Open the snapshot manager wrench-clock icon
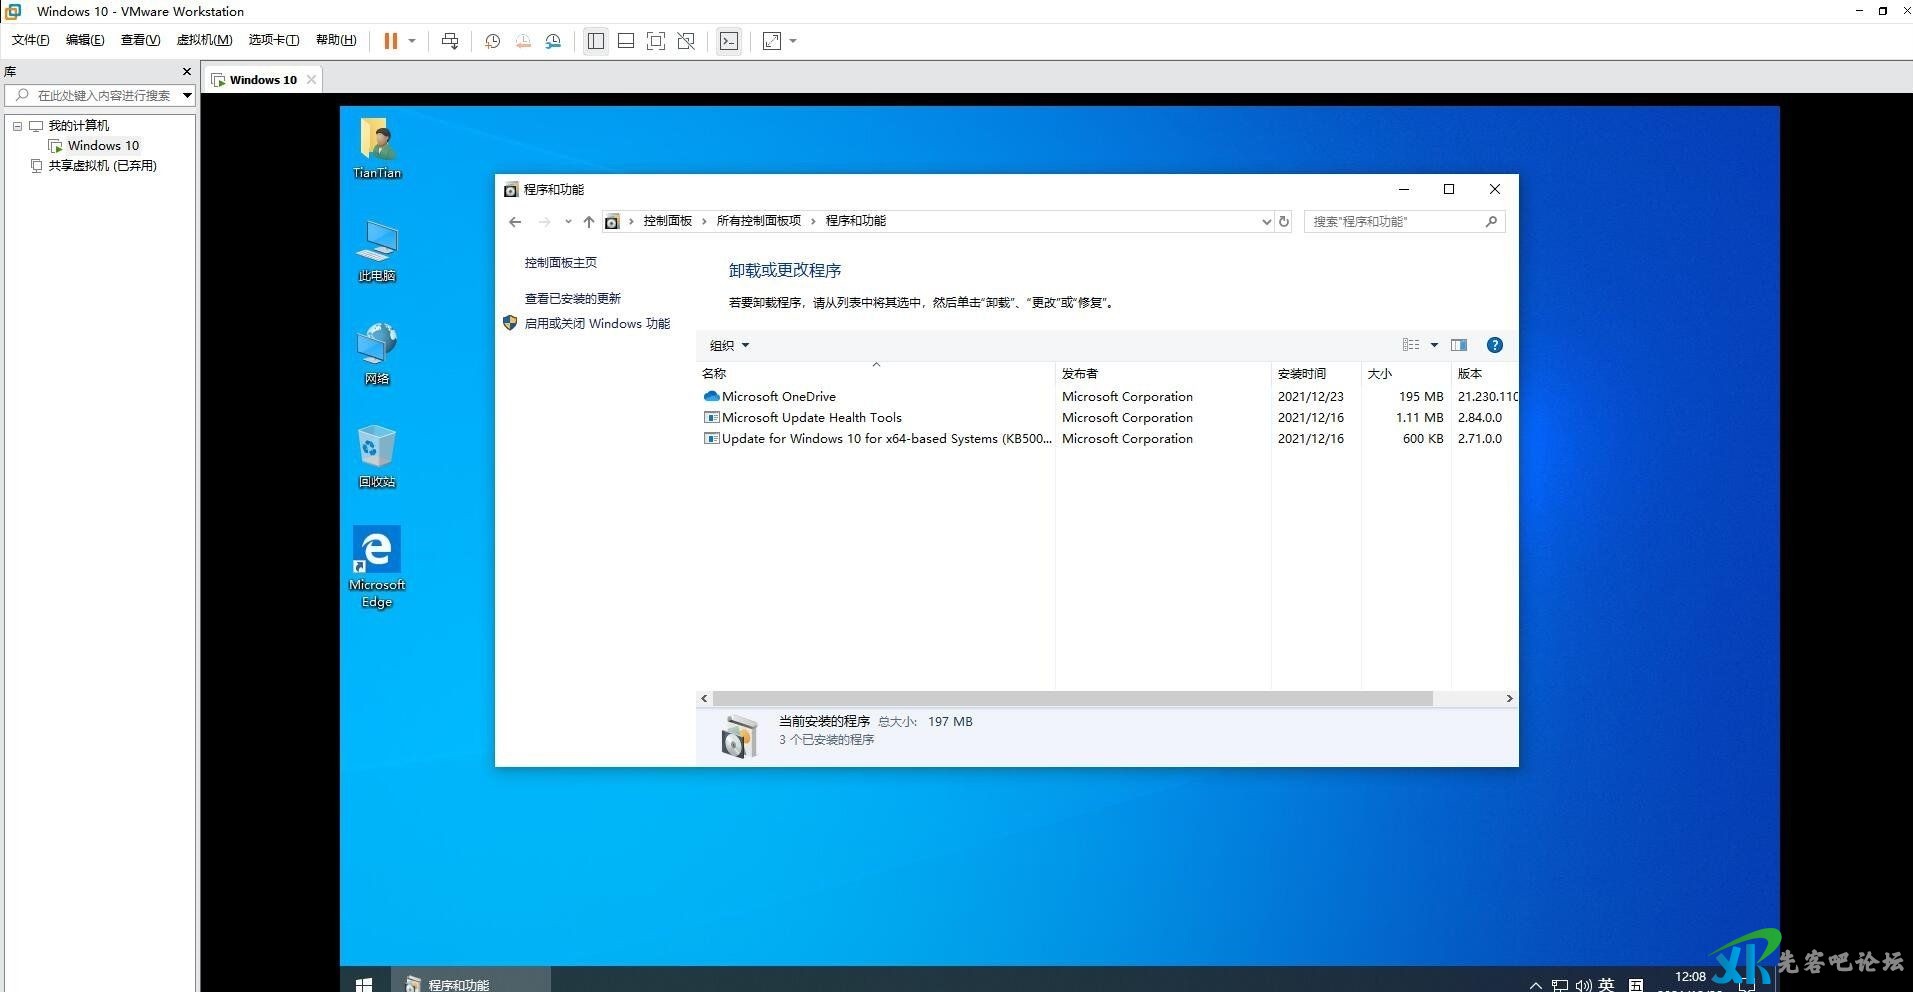This screenshot has width=1913, height=992. tap(553, 41)
